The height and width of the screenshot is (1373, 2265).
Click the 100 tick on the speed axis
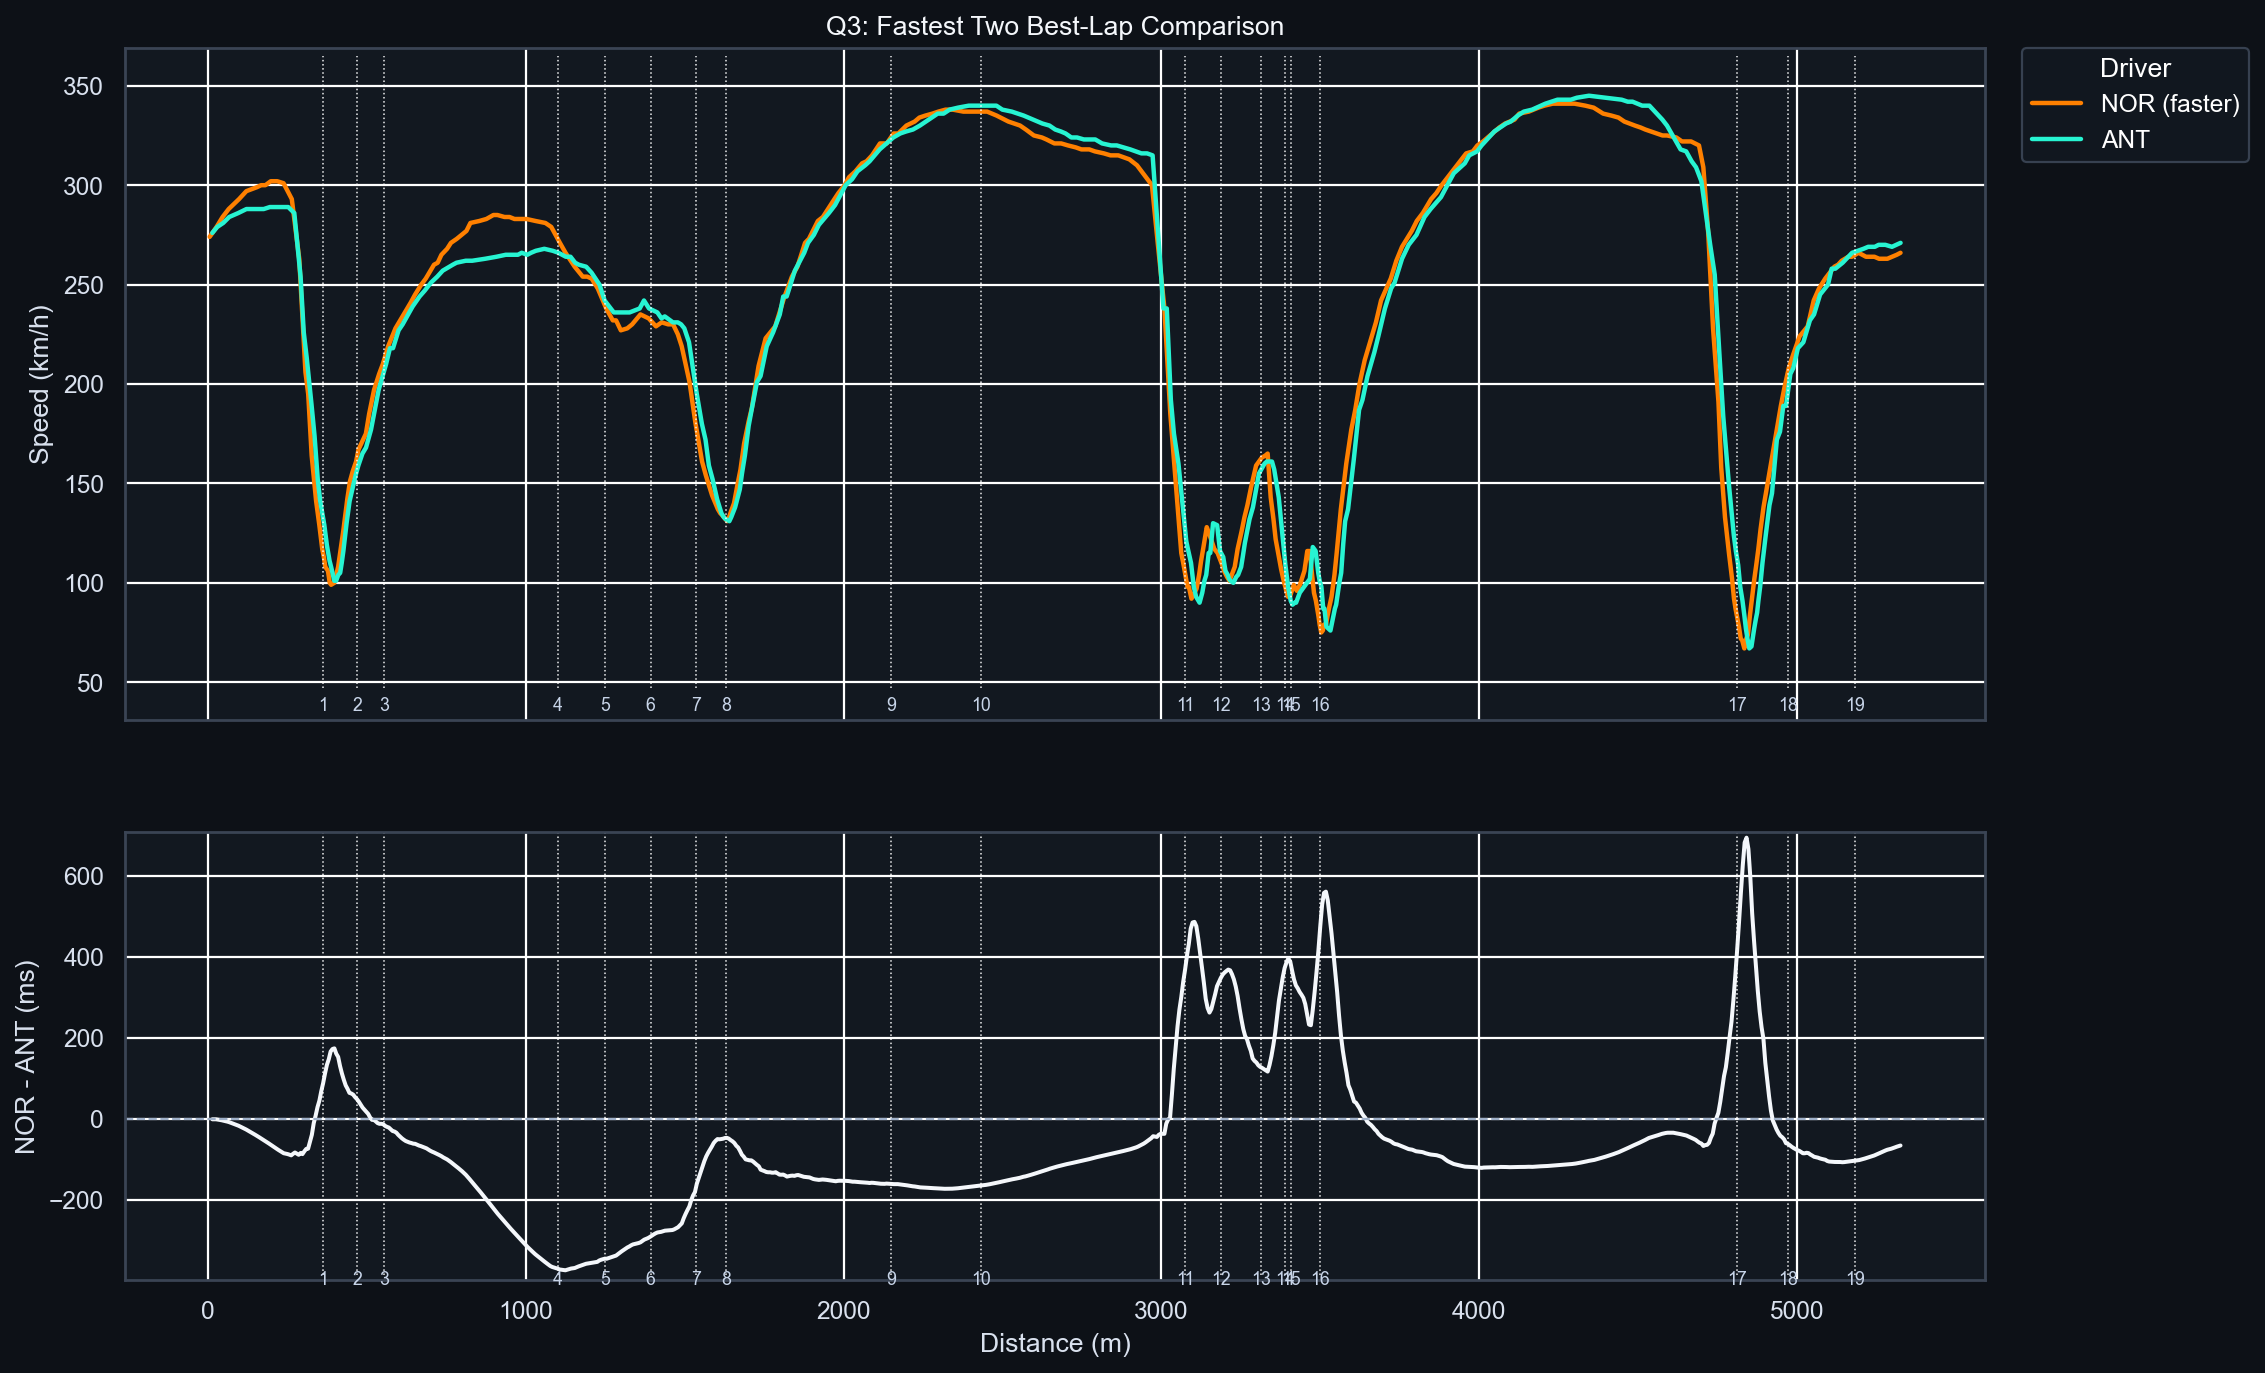coord(83,583)
